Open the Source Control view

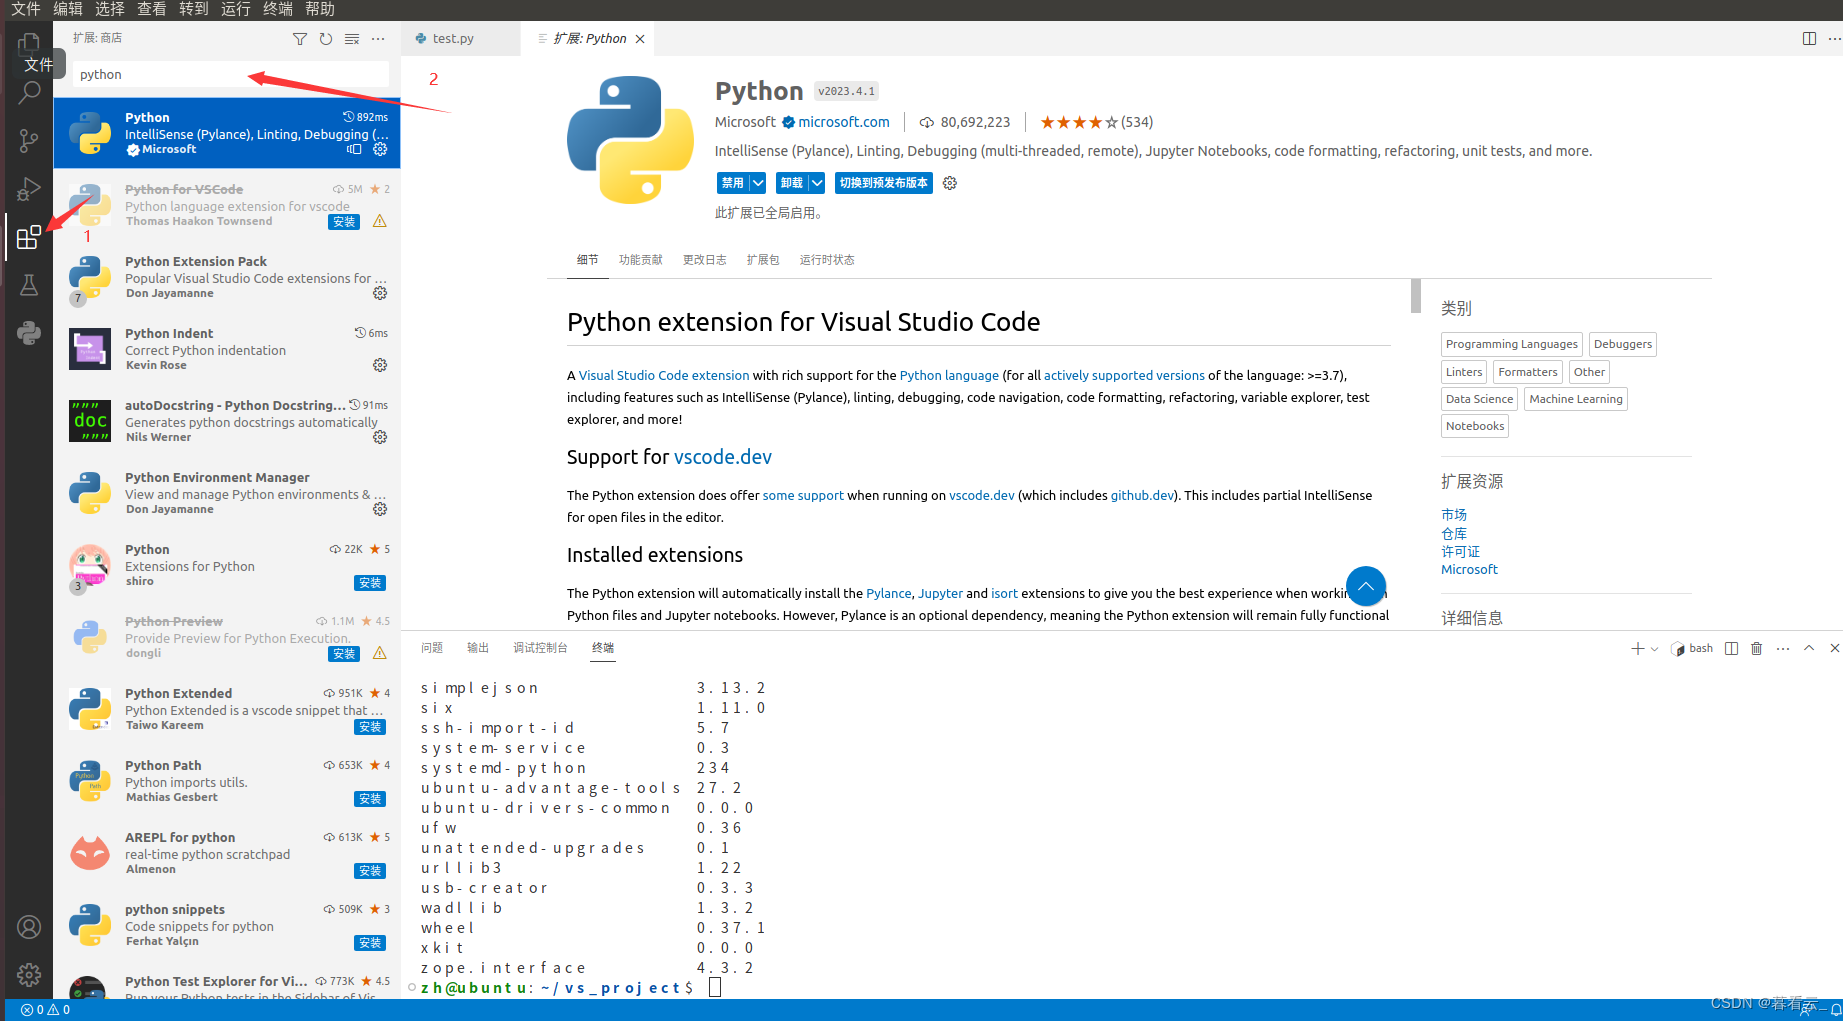[x=29, y=140]
